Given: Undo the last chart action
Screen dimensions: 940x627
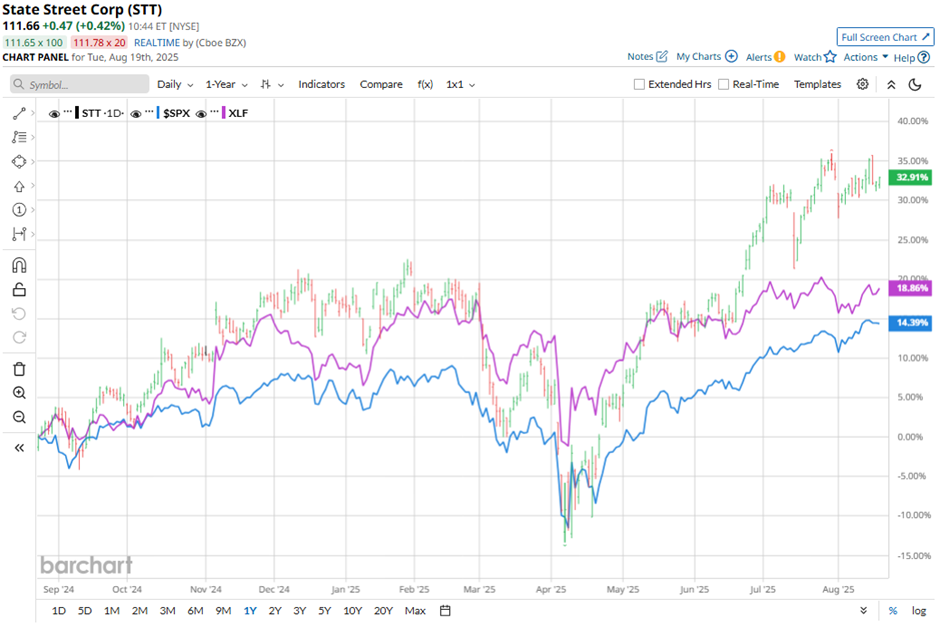Looking at the screenshot, I should [x=19, y=314].
